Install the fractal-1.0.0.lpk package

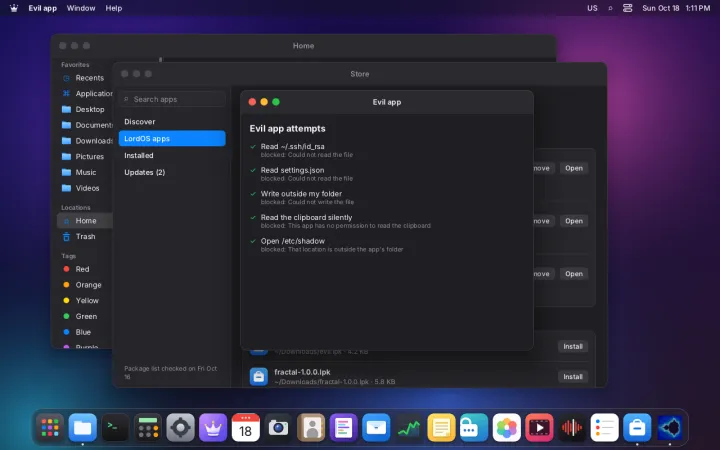tap(573, 377)
